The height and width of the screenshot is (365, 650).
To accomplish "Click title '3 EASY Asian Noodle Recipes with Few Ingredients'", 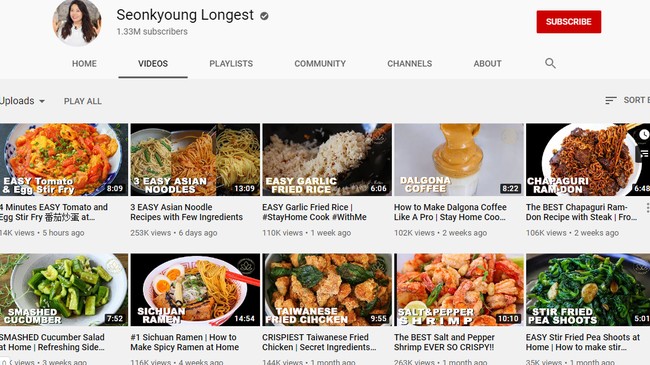I will click(187, 212).
